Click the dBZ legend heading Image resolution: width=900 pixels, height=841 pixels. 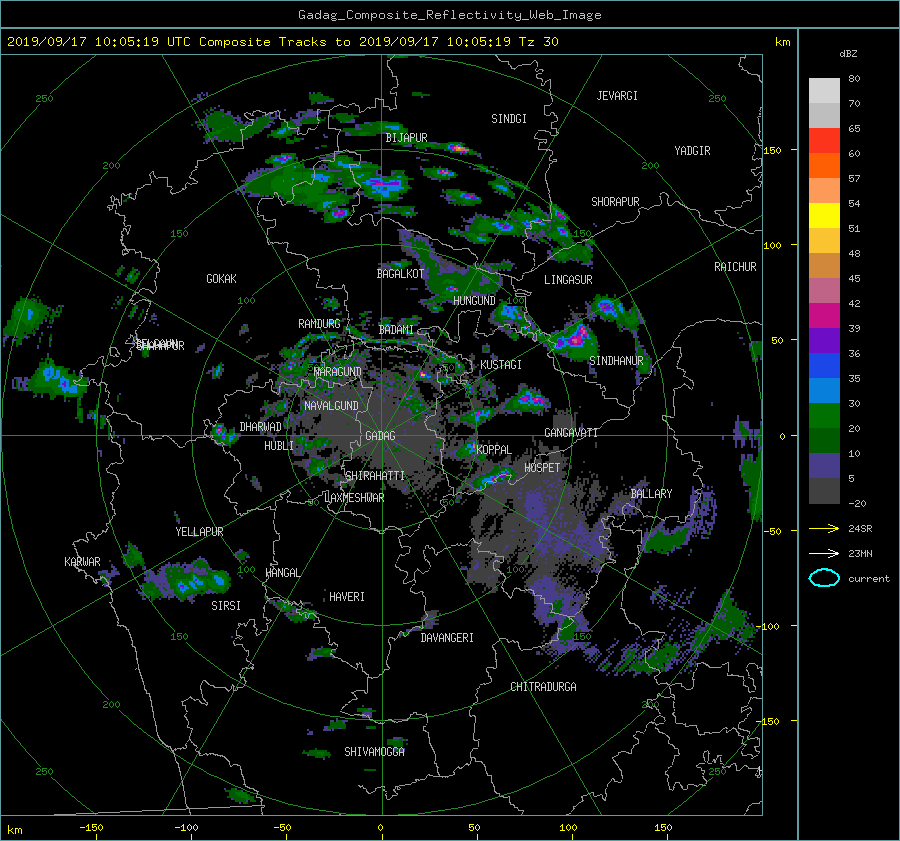(848, 53)
